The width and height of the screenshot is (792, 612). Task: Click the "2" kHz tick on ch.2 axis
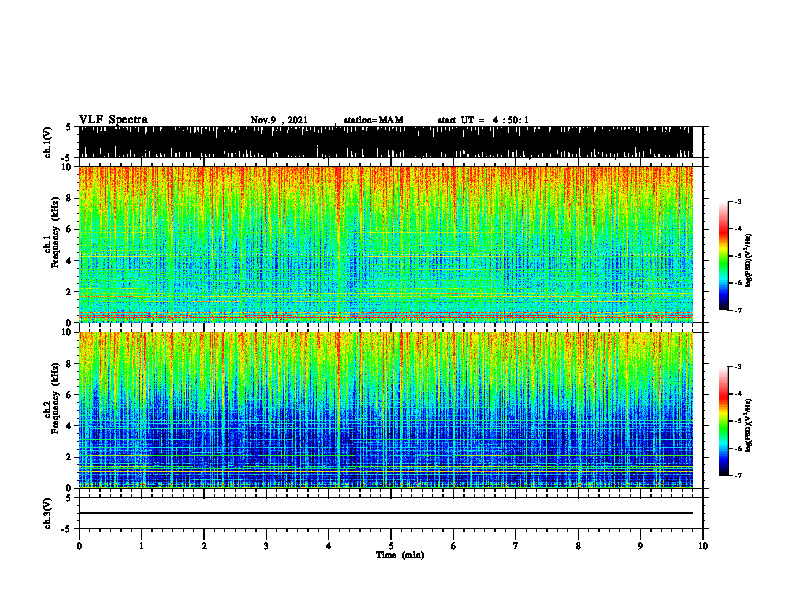[70, 457]
